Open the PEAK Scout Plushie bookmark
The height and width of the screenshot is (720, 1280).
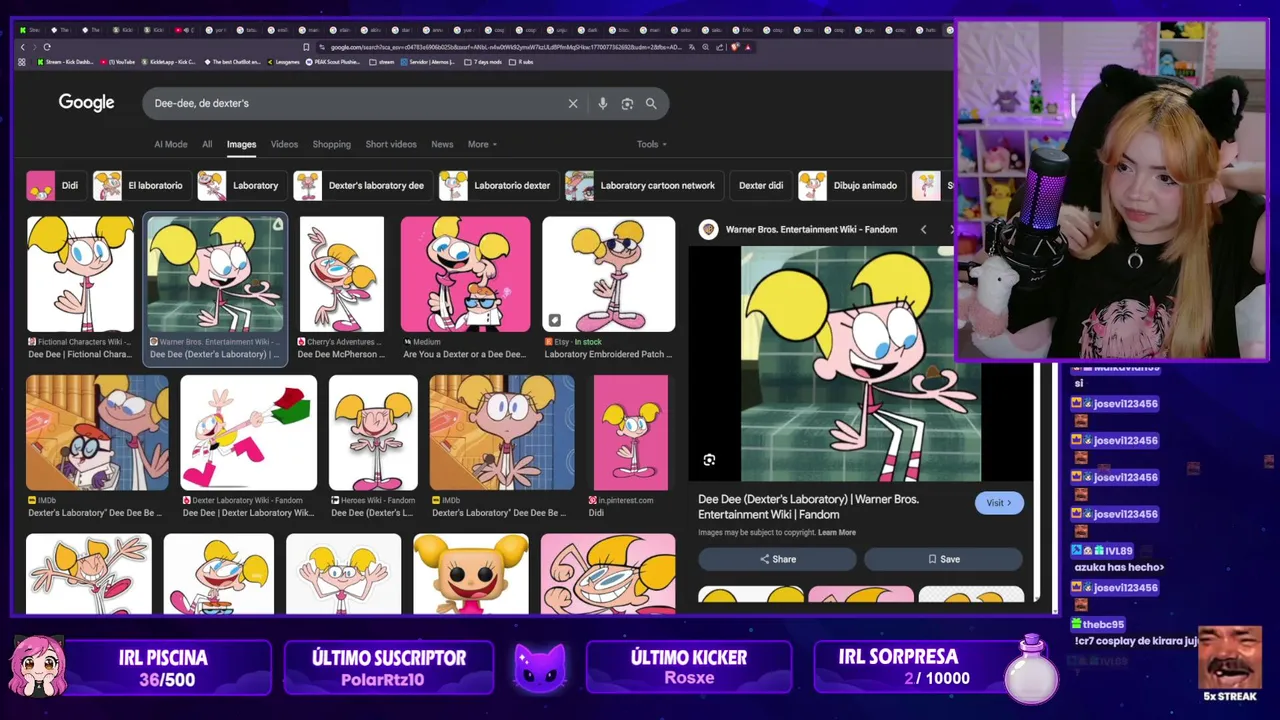[332, 62]
